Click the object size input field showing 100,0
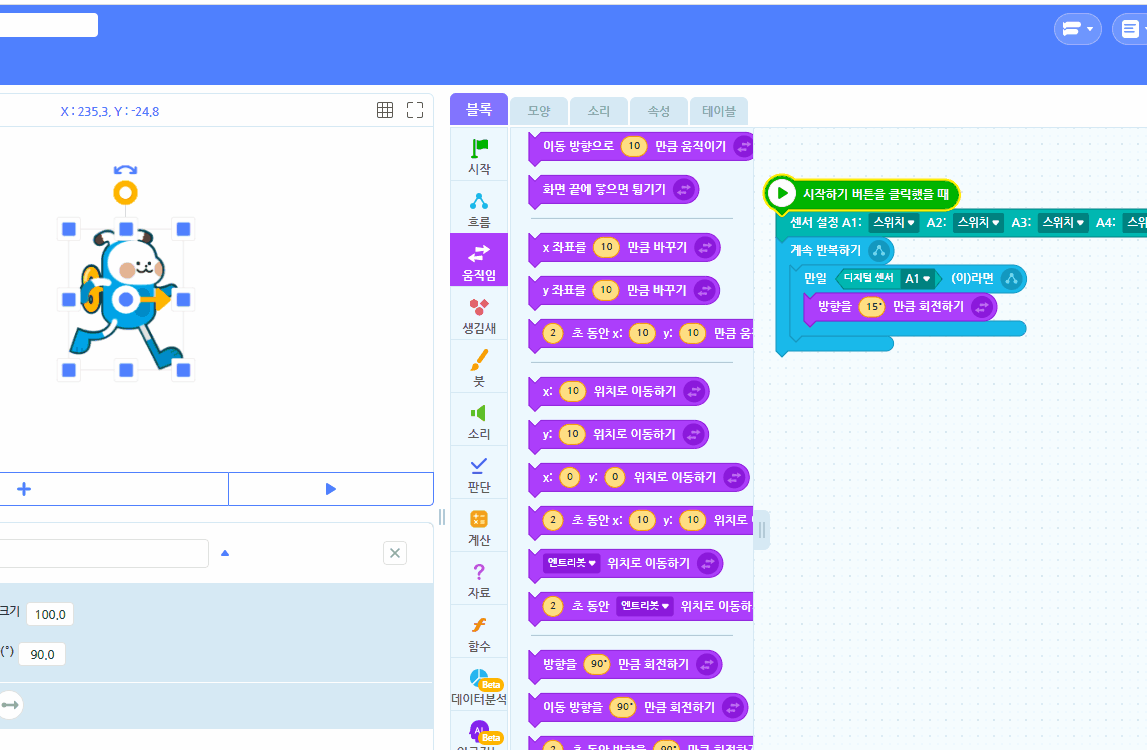This screenshot has height=750, width=1147. click(x=50, y=614)
